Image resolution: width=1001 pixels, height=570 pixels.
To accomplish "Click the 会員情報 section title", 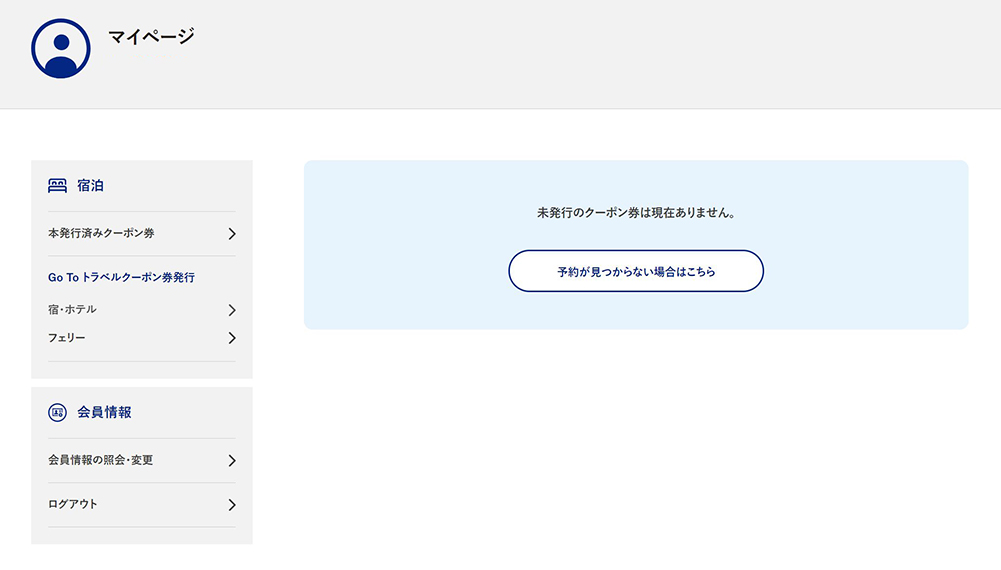I will coord(104,412).
